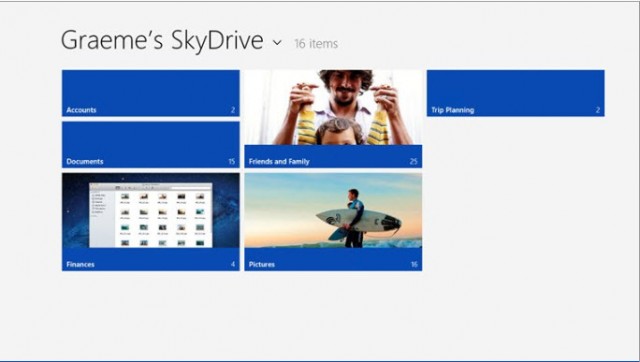Click the Pictures label text
The image size is (640, 362).
(262, 264)
